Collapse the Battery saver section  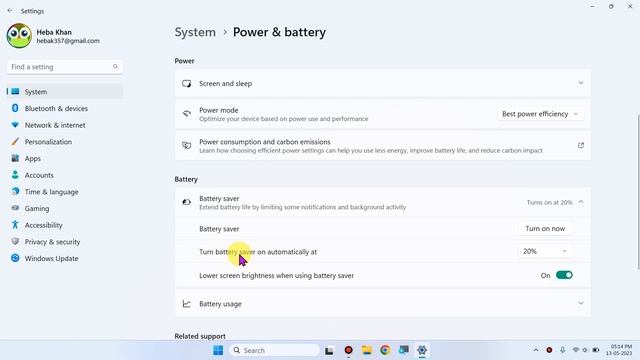[581, 202]
